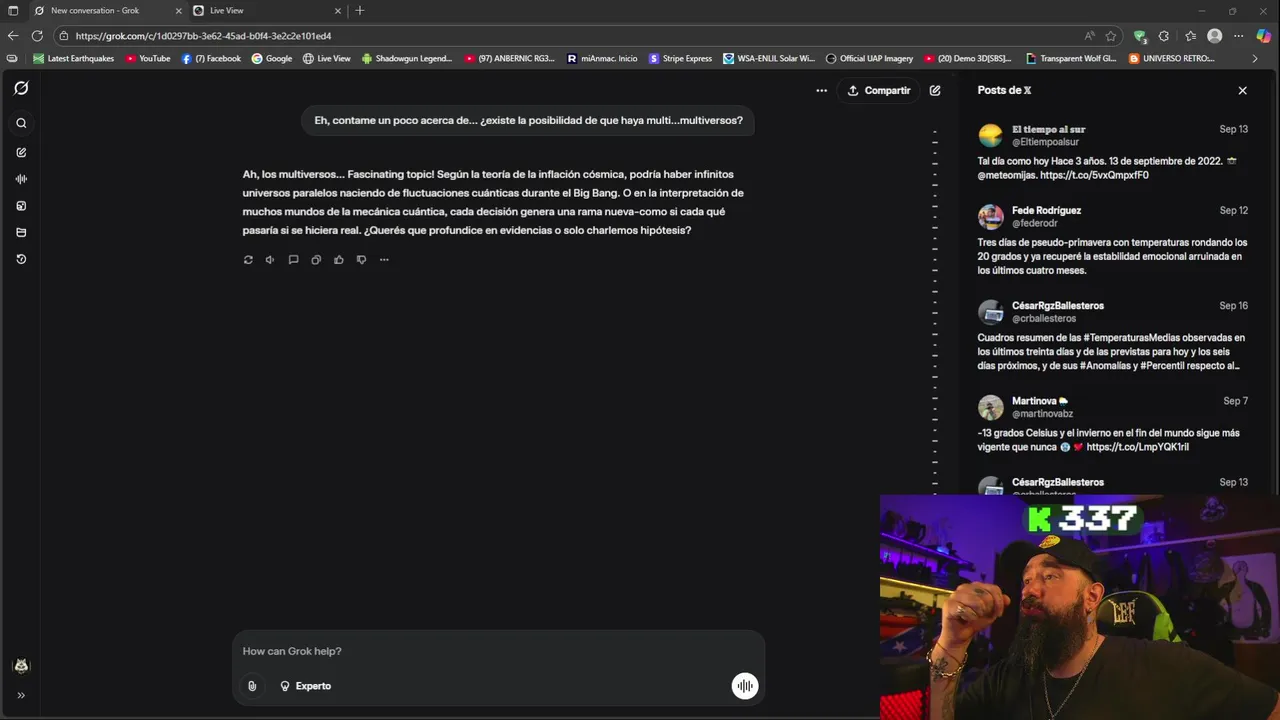Open browser settings and more menu
This screenshot has width=1280, height=720.
click(x=1239, y=36)
